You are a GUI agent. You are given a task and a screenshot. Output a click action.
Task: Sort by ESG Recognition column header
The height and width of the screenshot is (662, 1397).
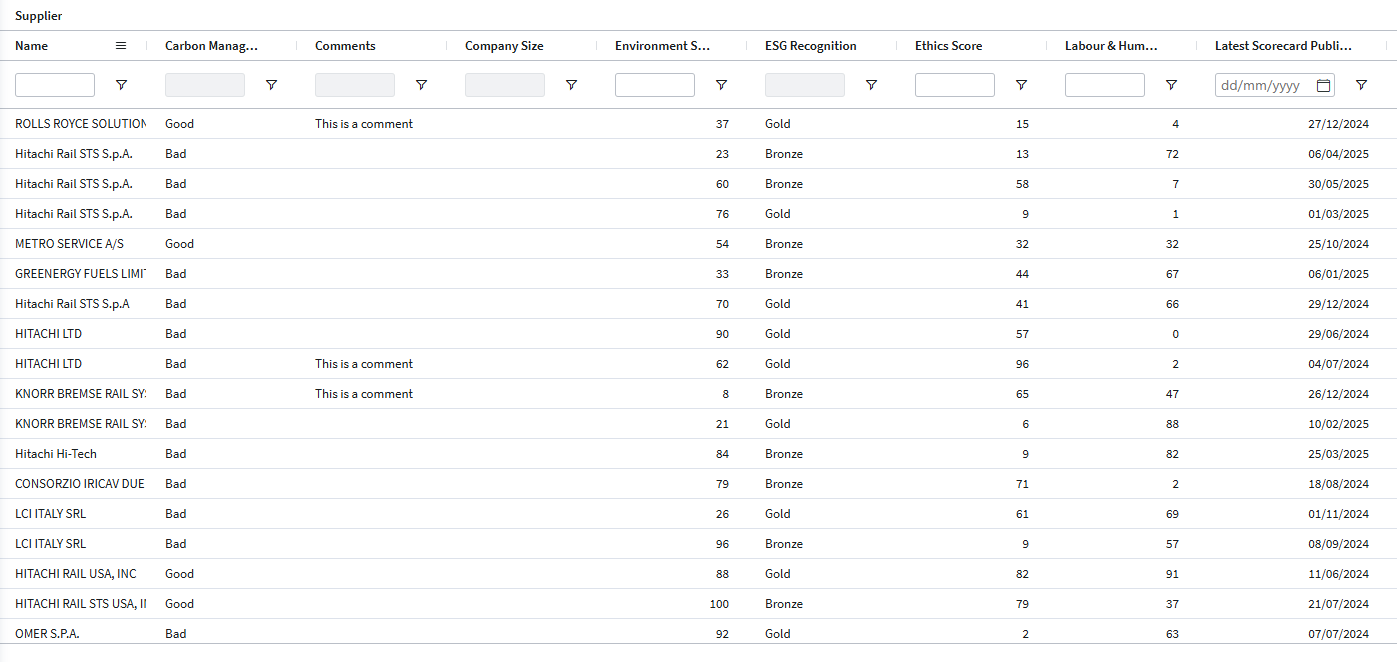tap(811, 46)
